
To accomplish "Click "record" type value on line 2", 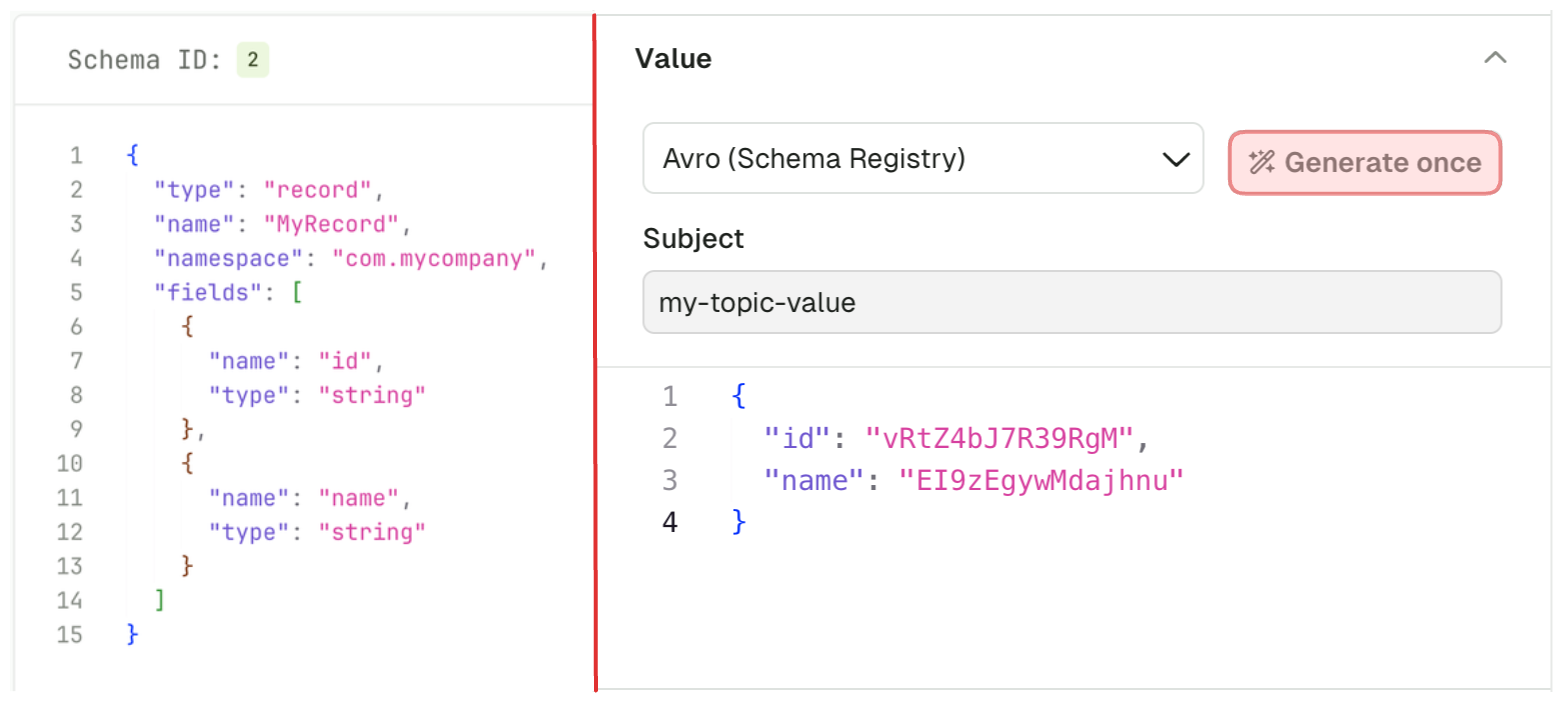I will click(318, 189).
